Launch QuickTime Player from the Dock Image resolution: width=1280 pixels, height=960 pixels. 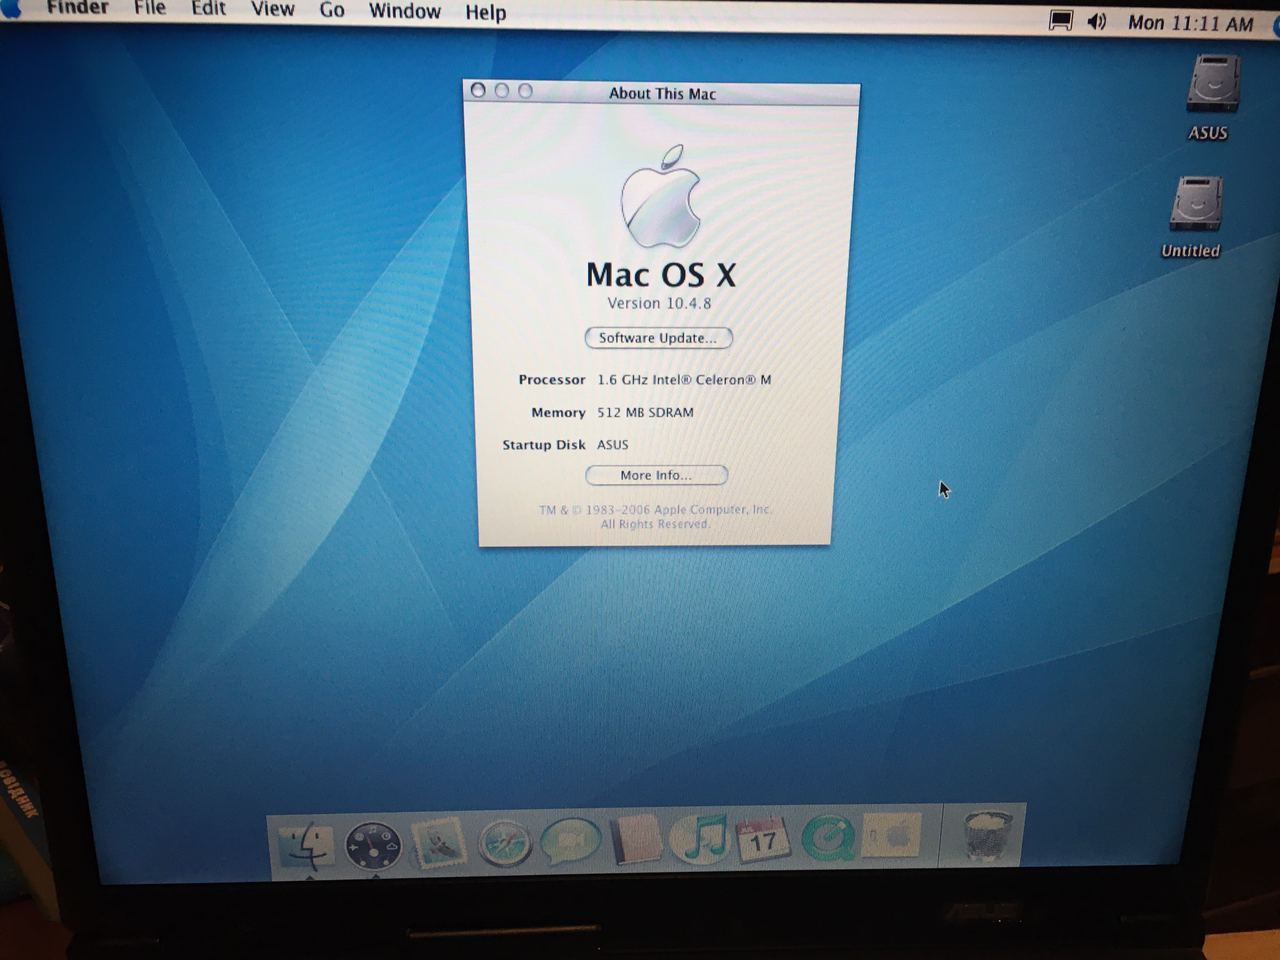point(828,837)
